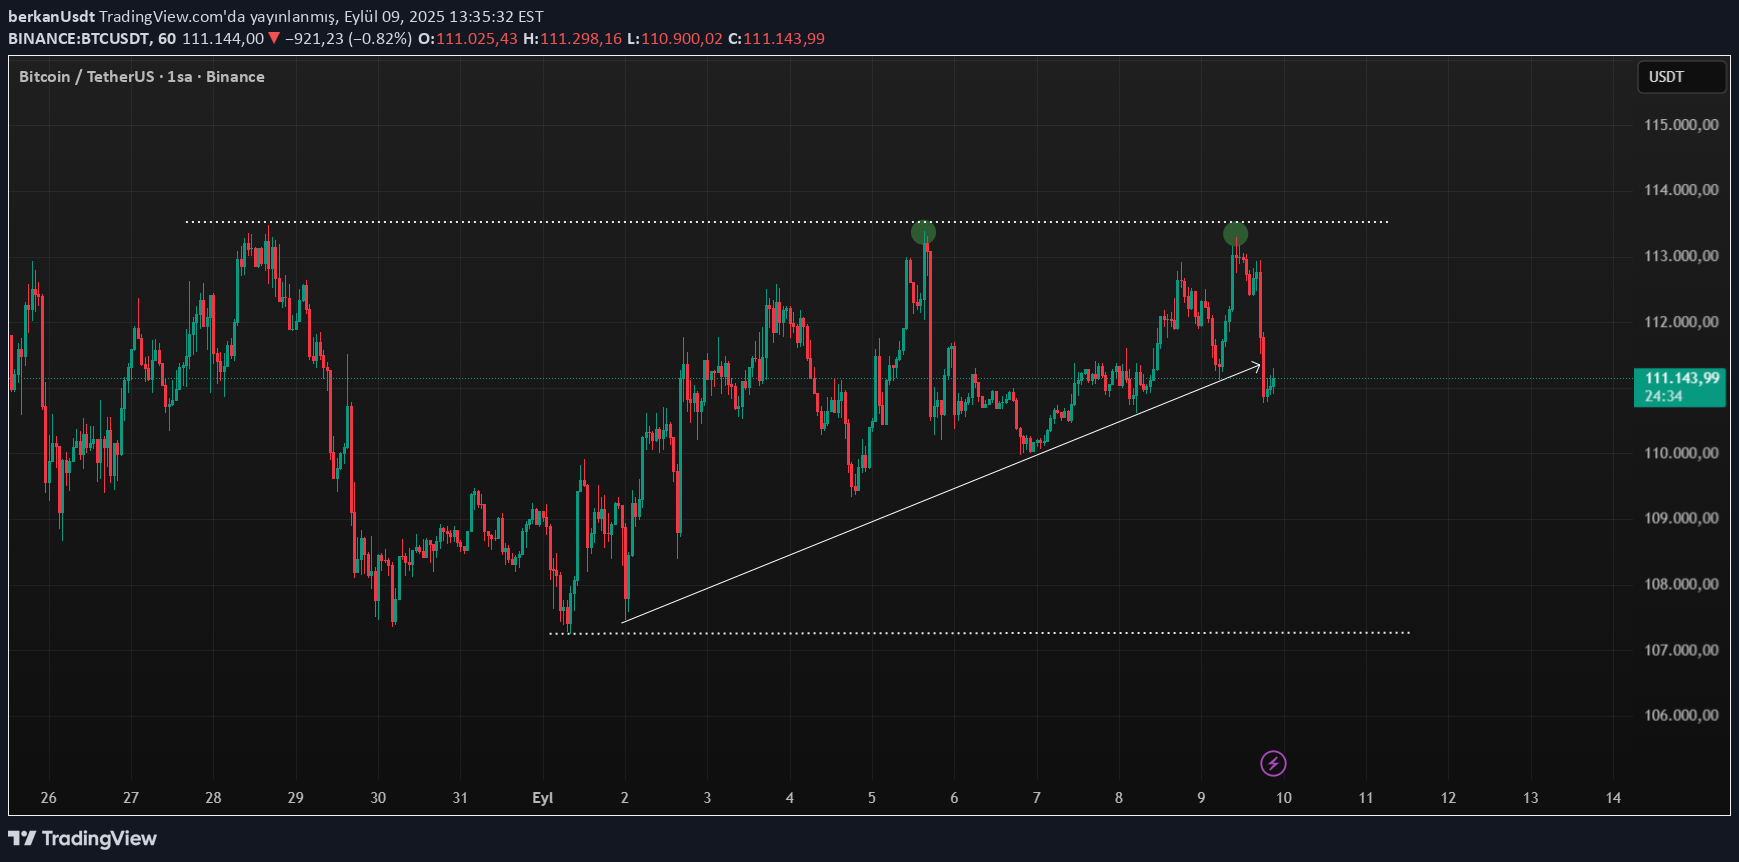Click the 24:34 candle countdown timer
The image size is (1739, 862).
(1664, 396)
